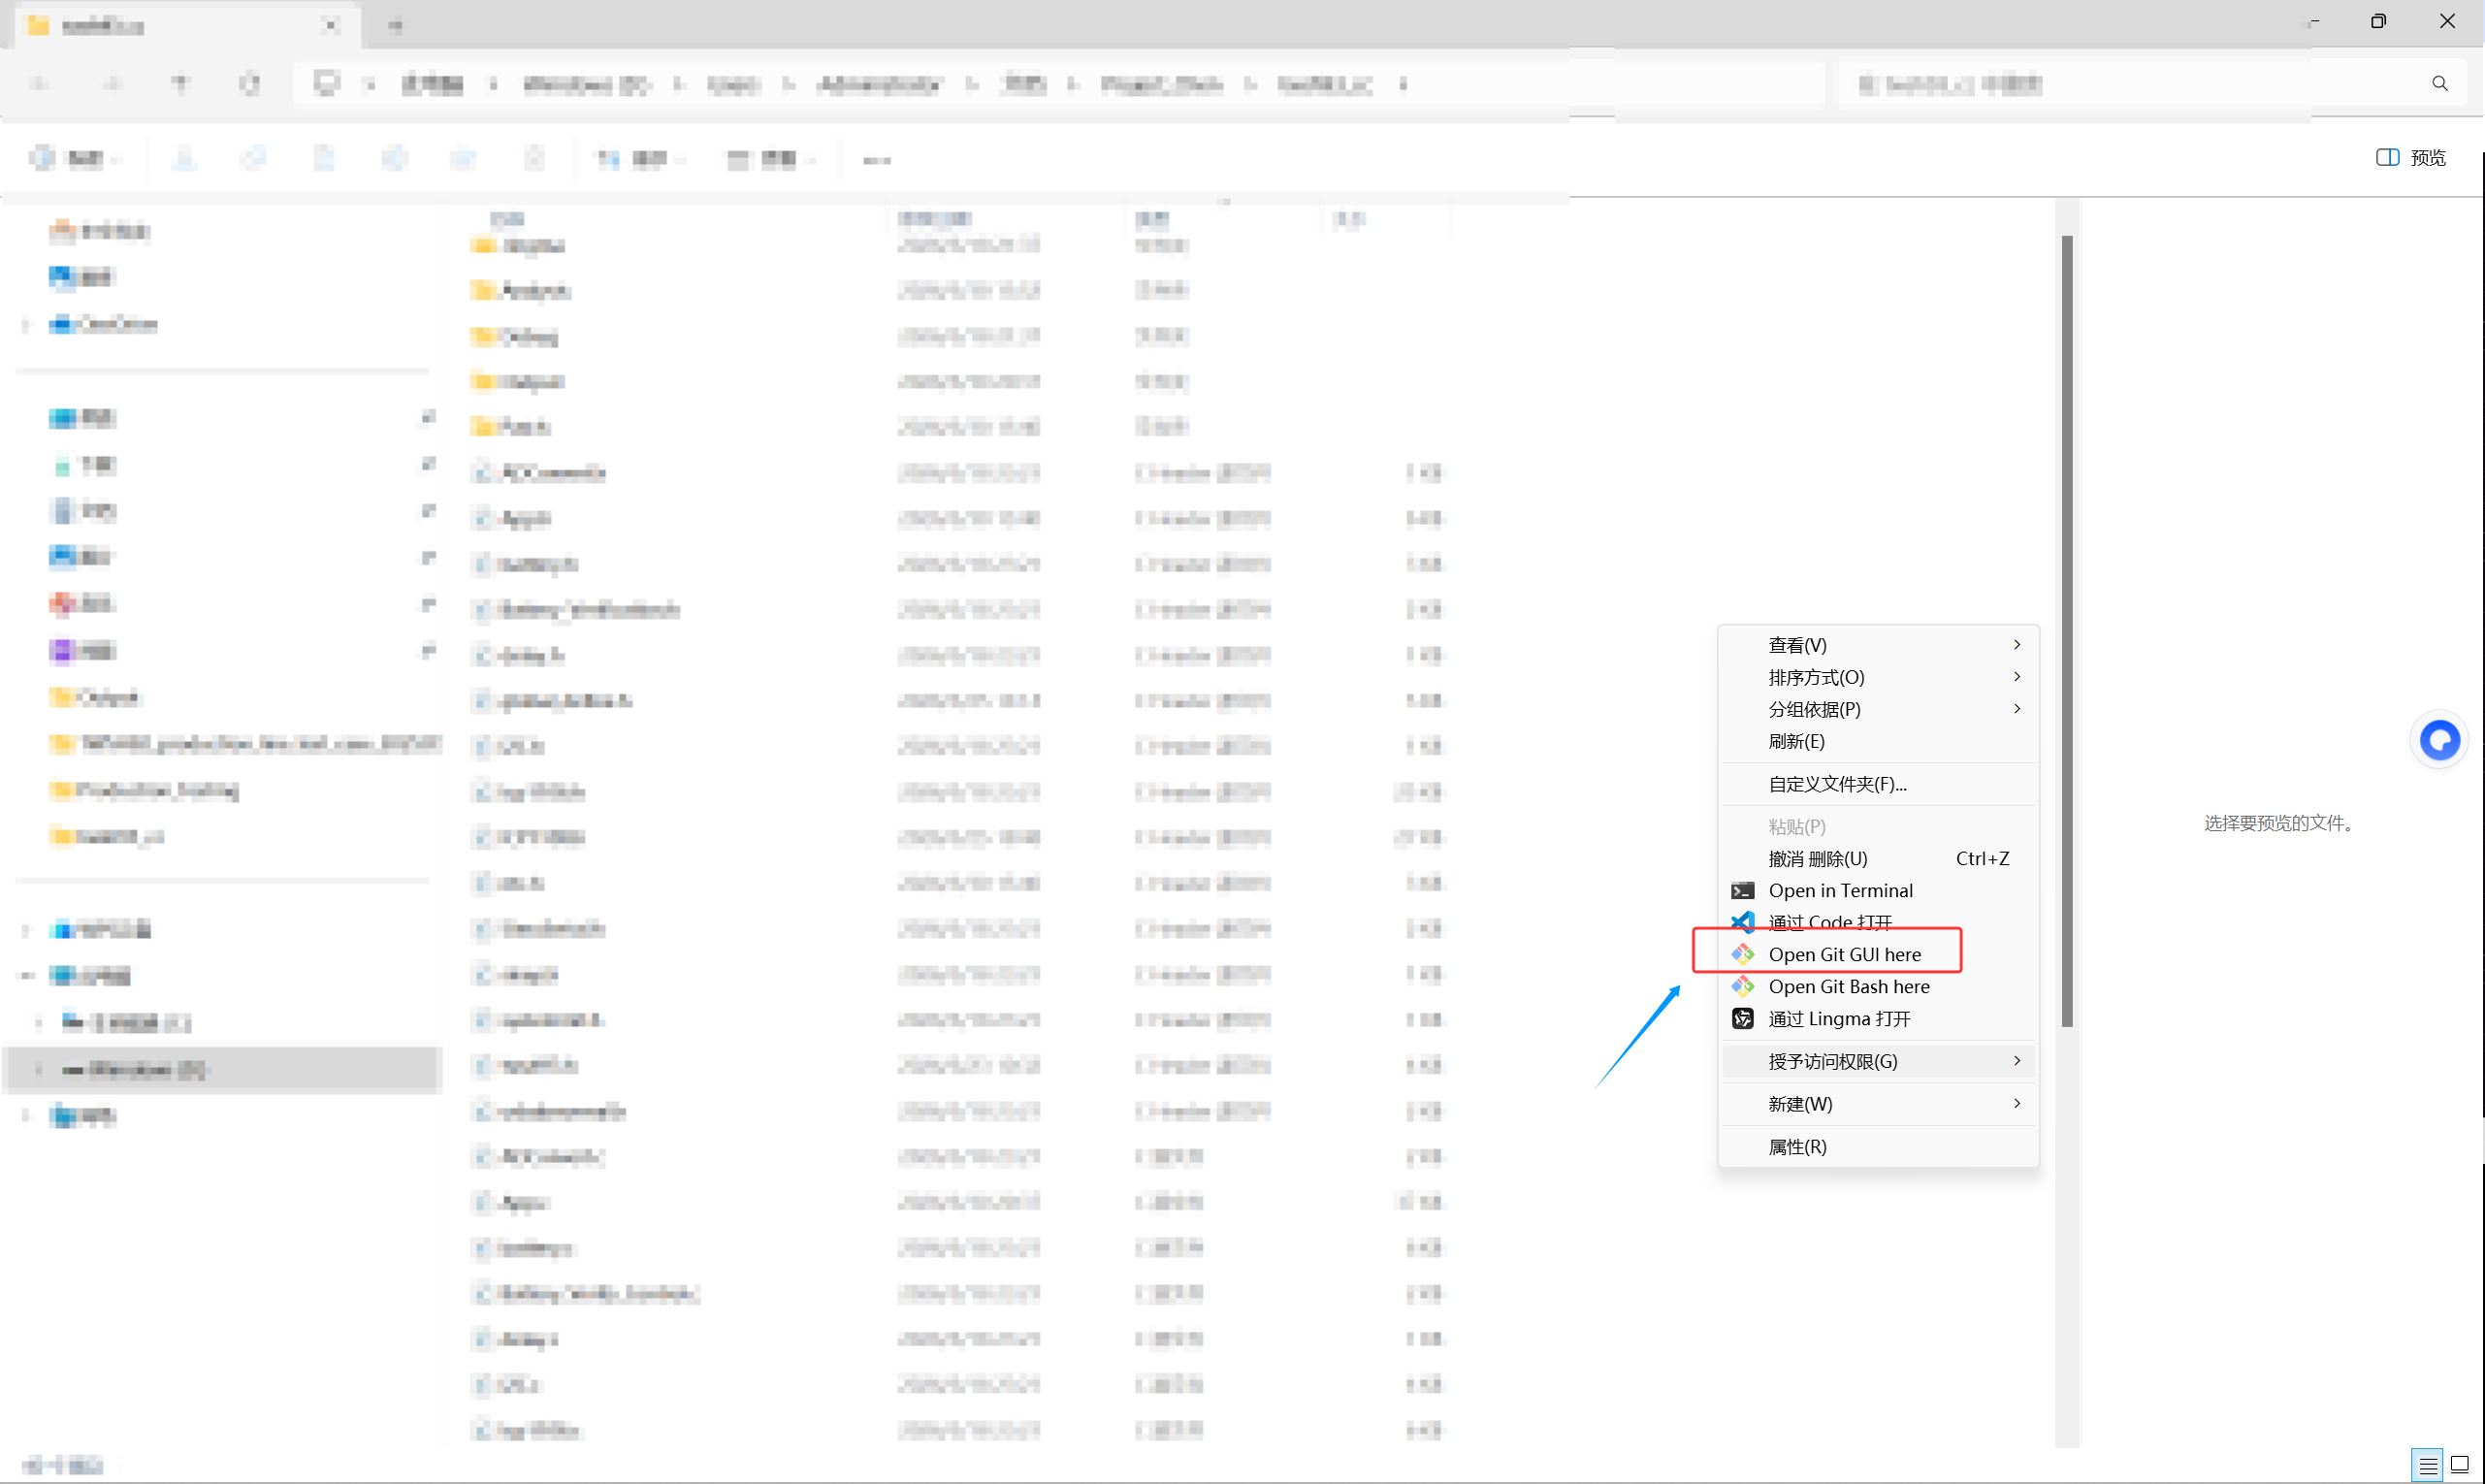The image size is (2485, 1484).
Task: Click the refresh icon beside address bar
Action: pos(250,84)
